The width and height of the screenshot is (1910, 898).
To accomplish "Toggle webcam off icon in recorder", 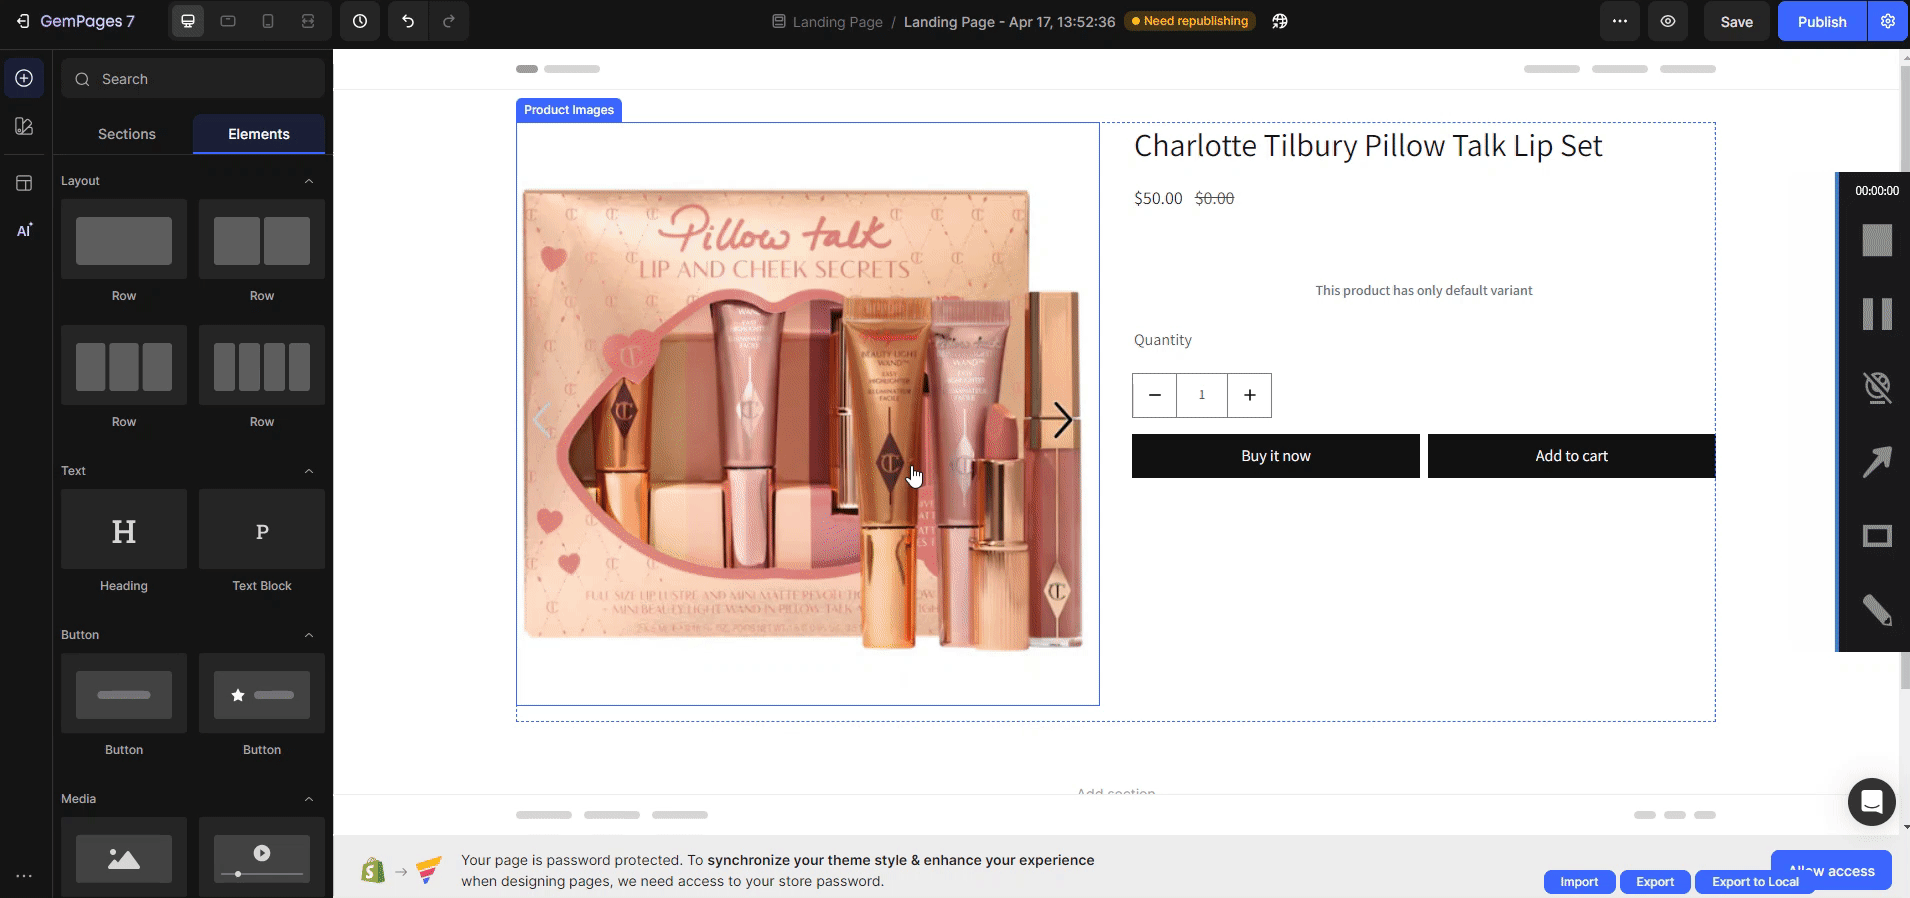I will (1877, 388).
